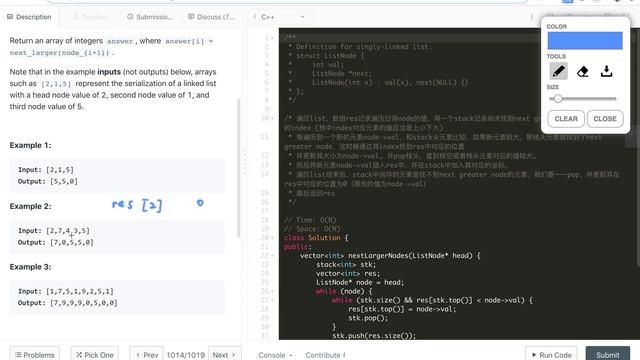Fold code at line 22 arrow
640x360 pixels.
272,256
